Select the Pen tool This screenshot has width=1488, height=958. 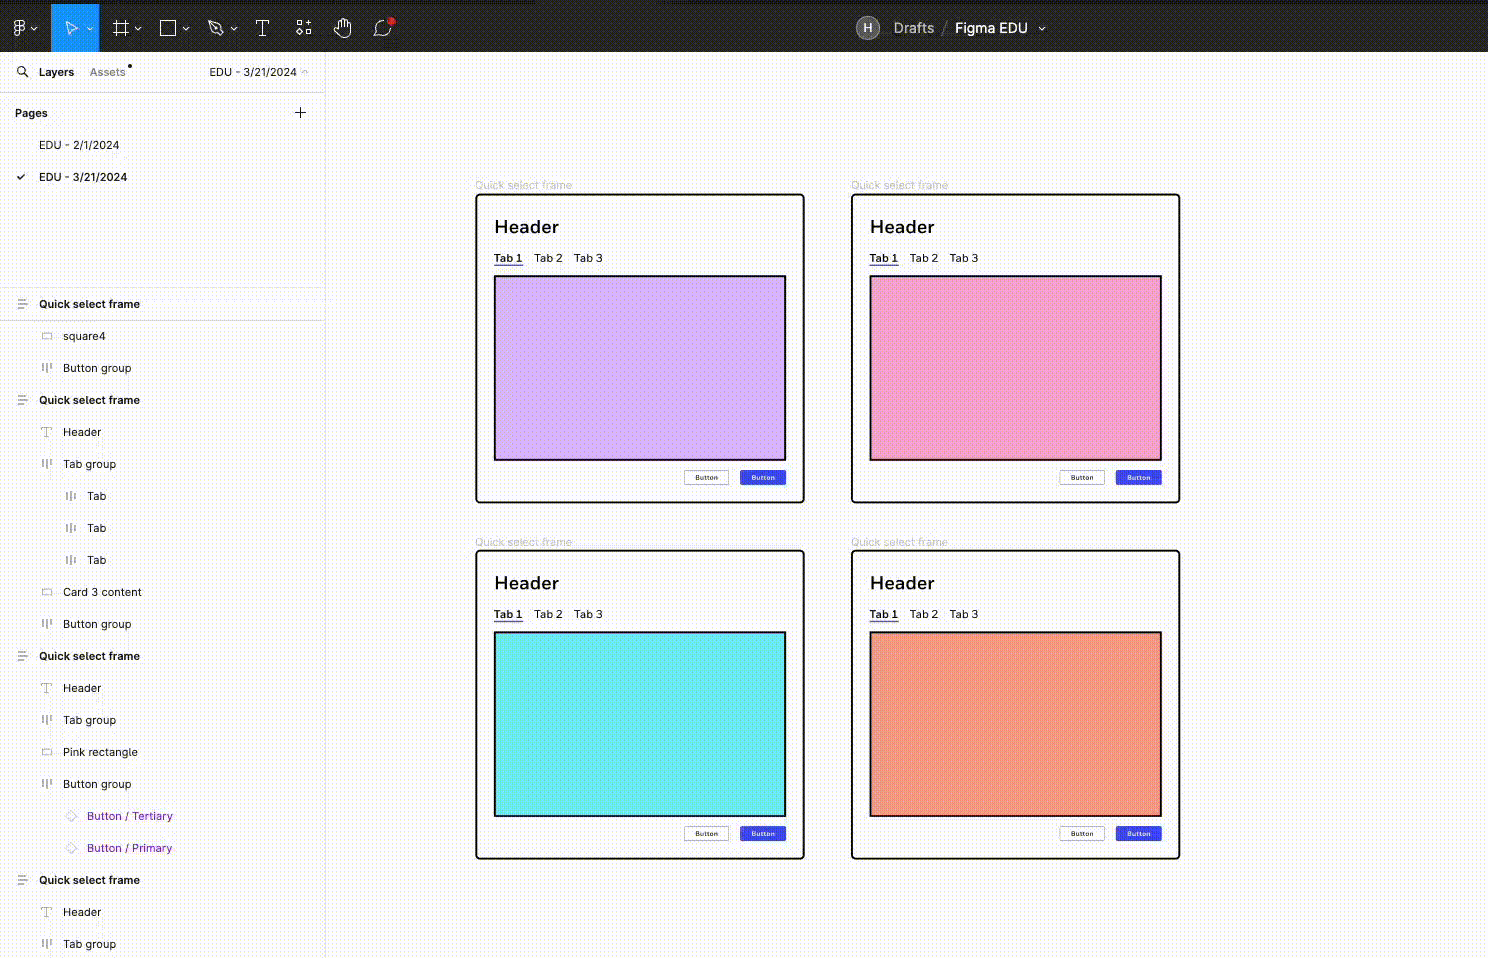[215, 28]
